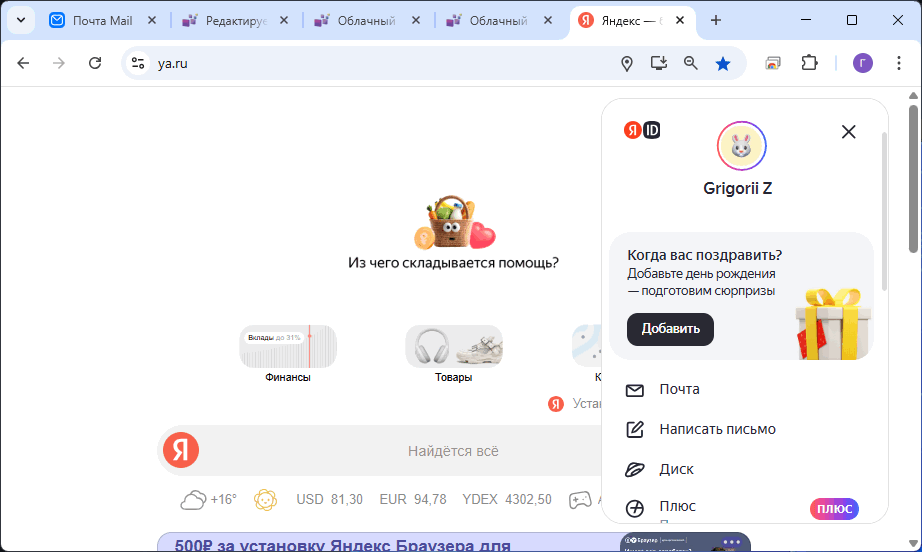Image resolution: width=922 pixels, height=552 pixels.
Task: Open YDEX 4302,50 stock quote
Action: click(x=507, y=500)
